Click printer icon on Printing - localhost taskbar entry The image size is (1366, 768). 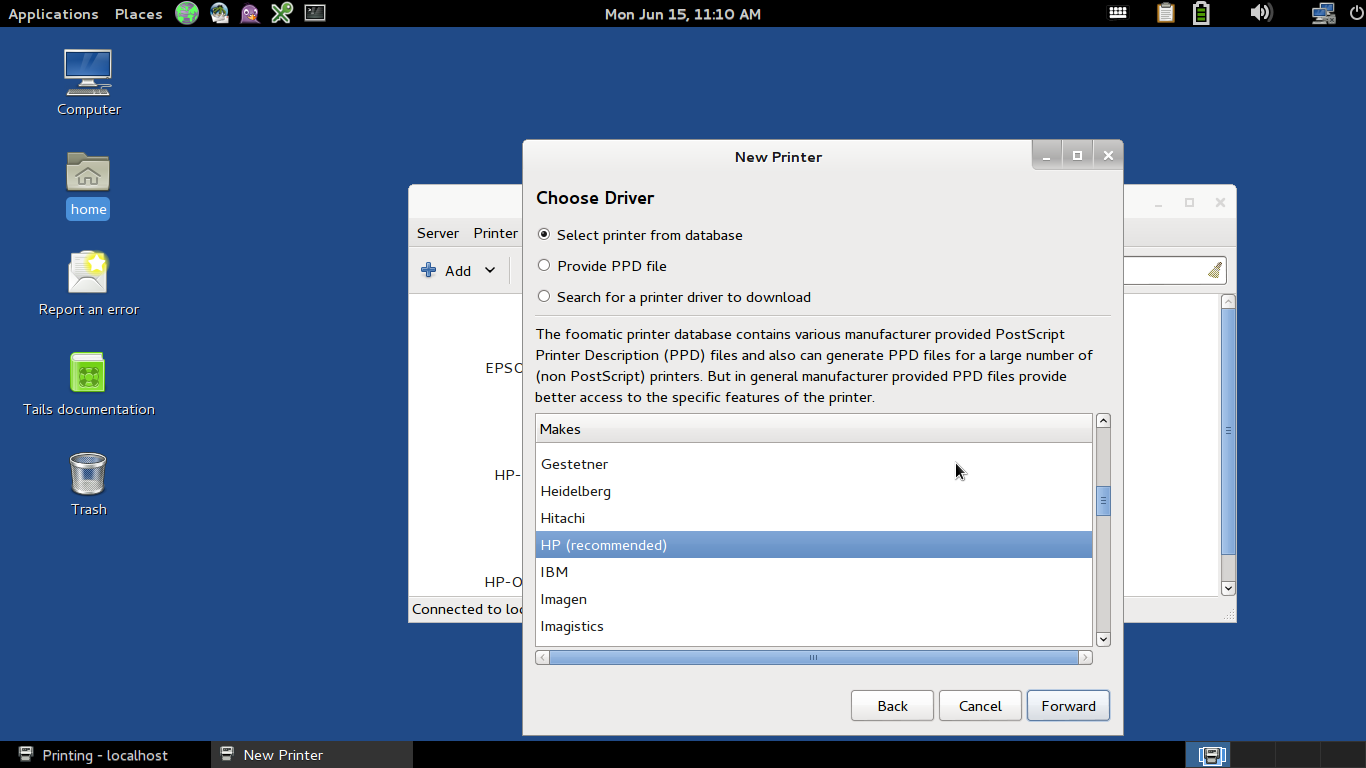(25, 755)
